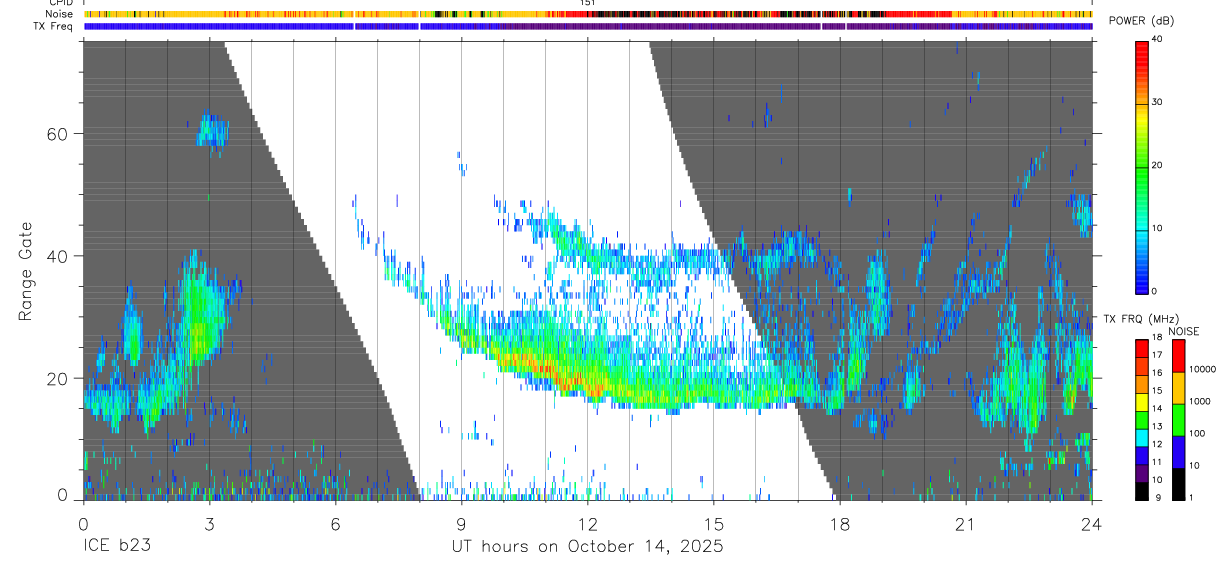Click the 40 value on POWER scale
This screenshot has height=567, width=1228.
(1157, 39)
